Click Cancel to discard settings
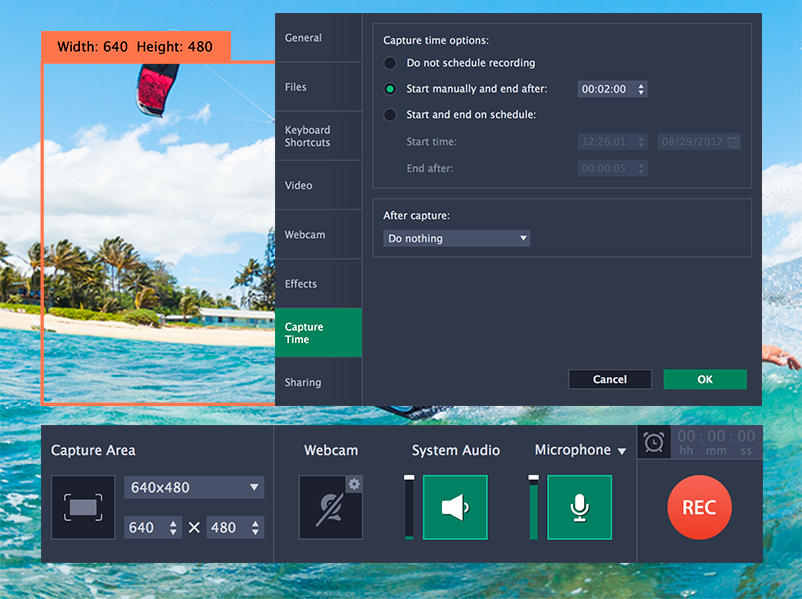The image size is (802, 599). pos(610,379)
